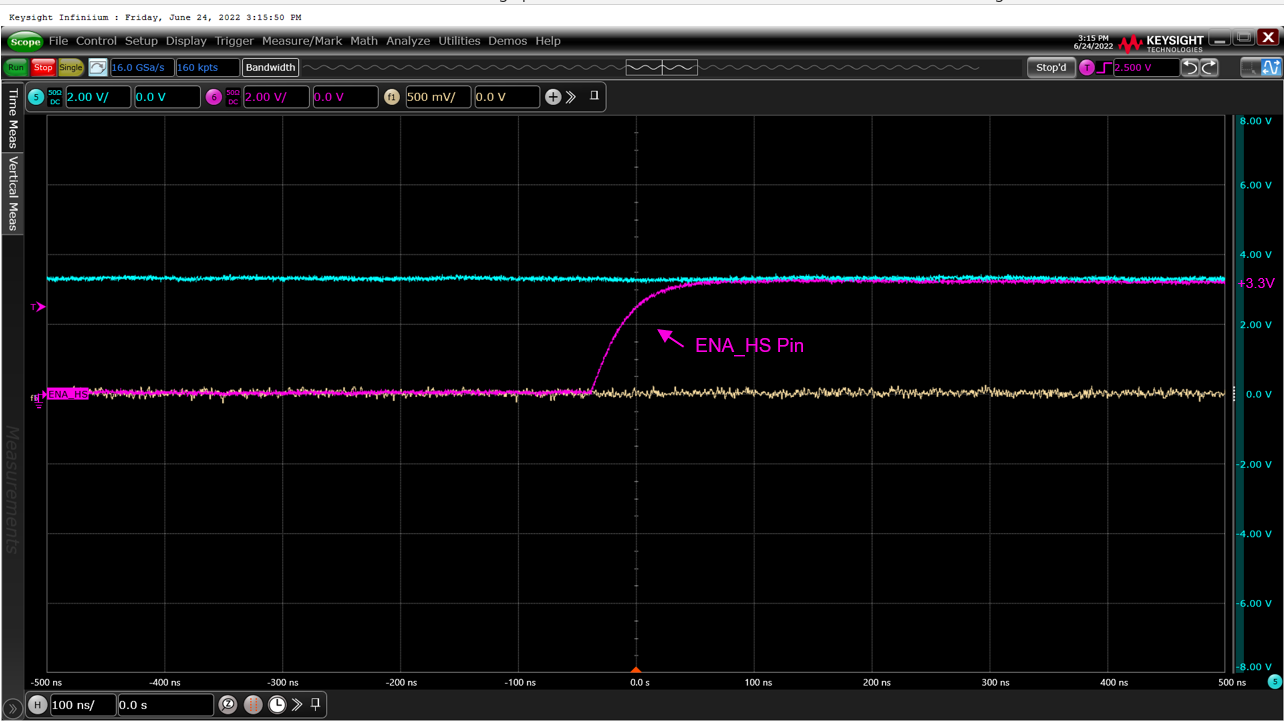Open the Time Meas side tab
Viewport: 1284px width, 721px height.
(x=13, y=118)
